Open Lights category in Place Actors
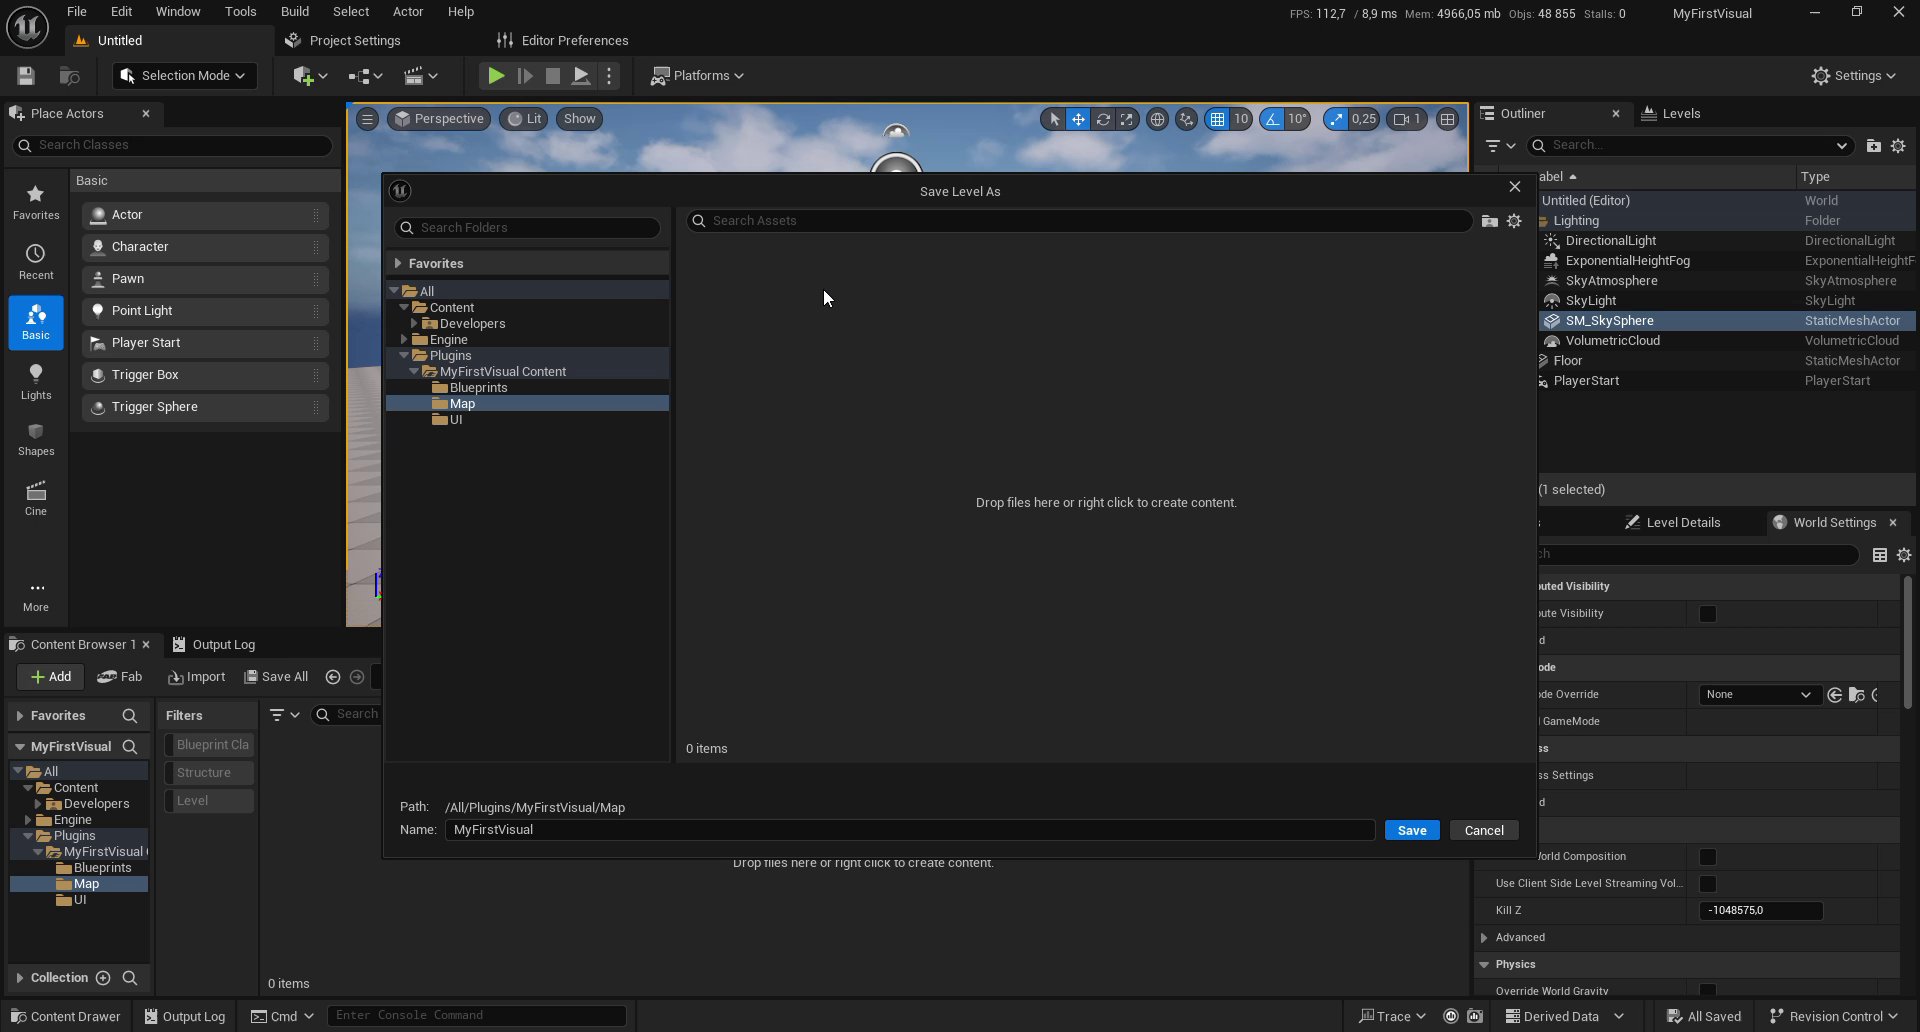The height and width of the screenshot is (1032, 1920). pos(36,382)
